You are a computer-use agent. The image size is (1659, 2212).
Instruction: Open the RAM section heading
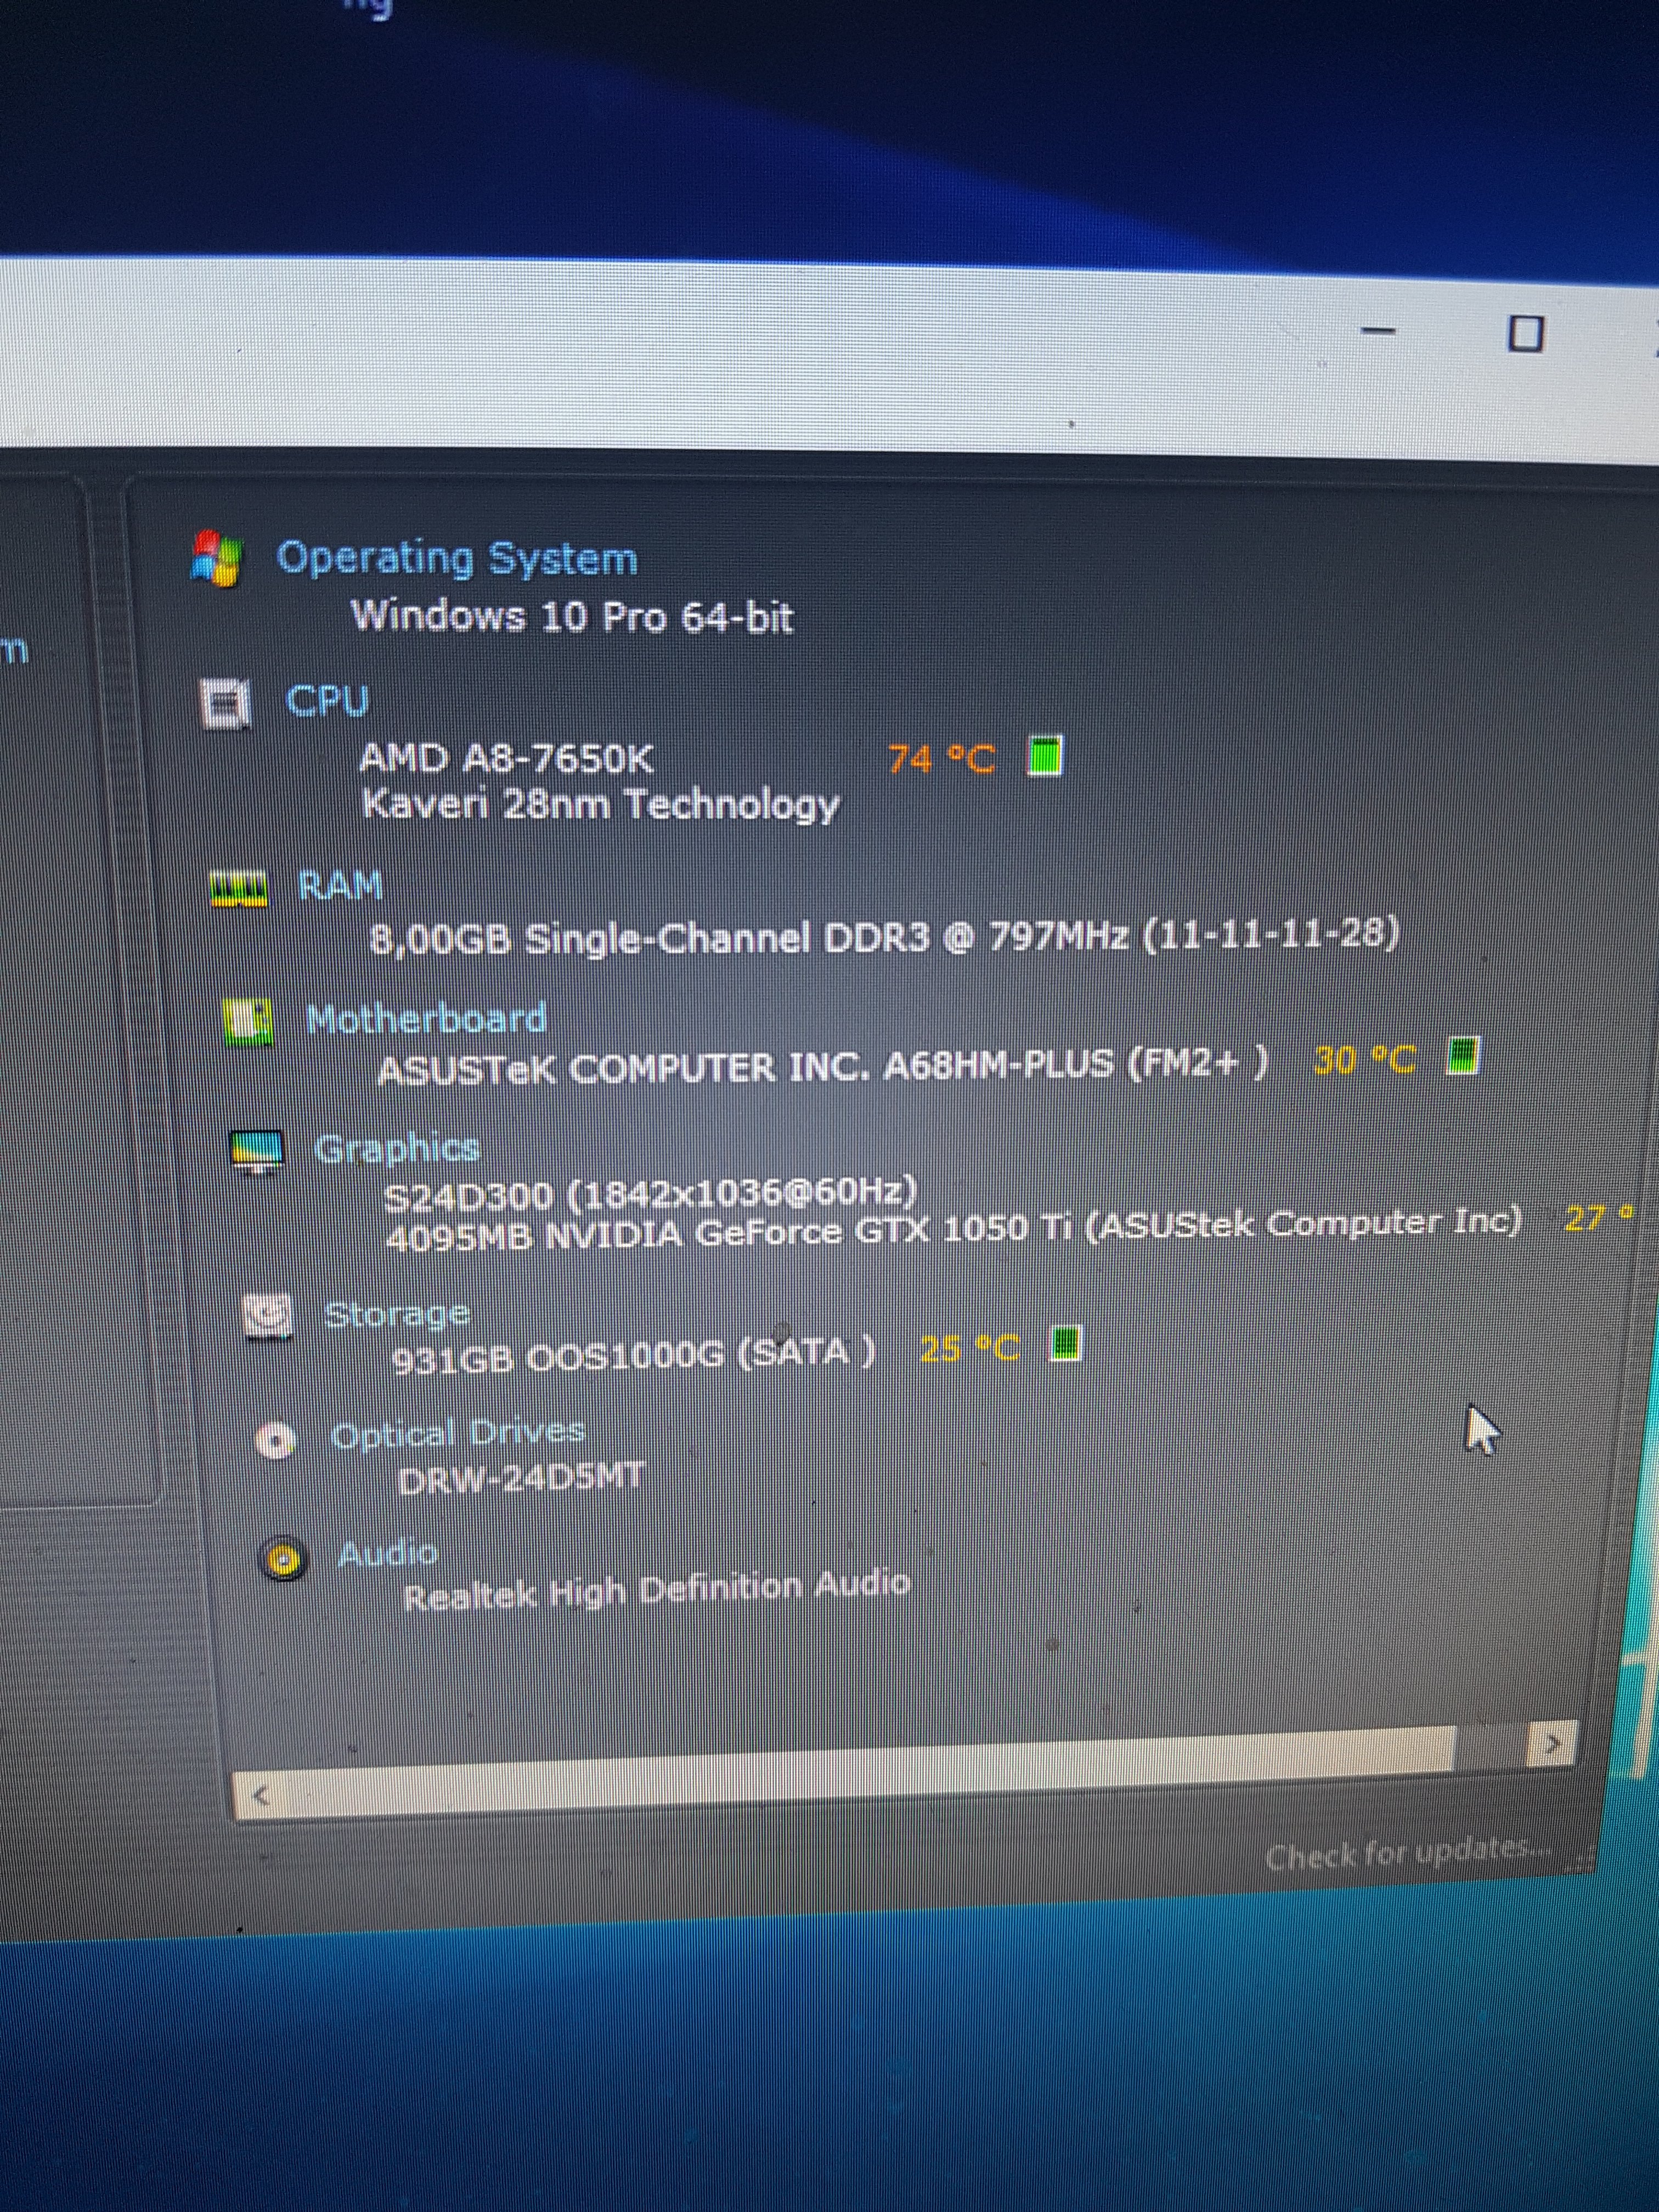pos(340,886)
